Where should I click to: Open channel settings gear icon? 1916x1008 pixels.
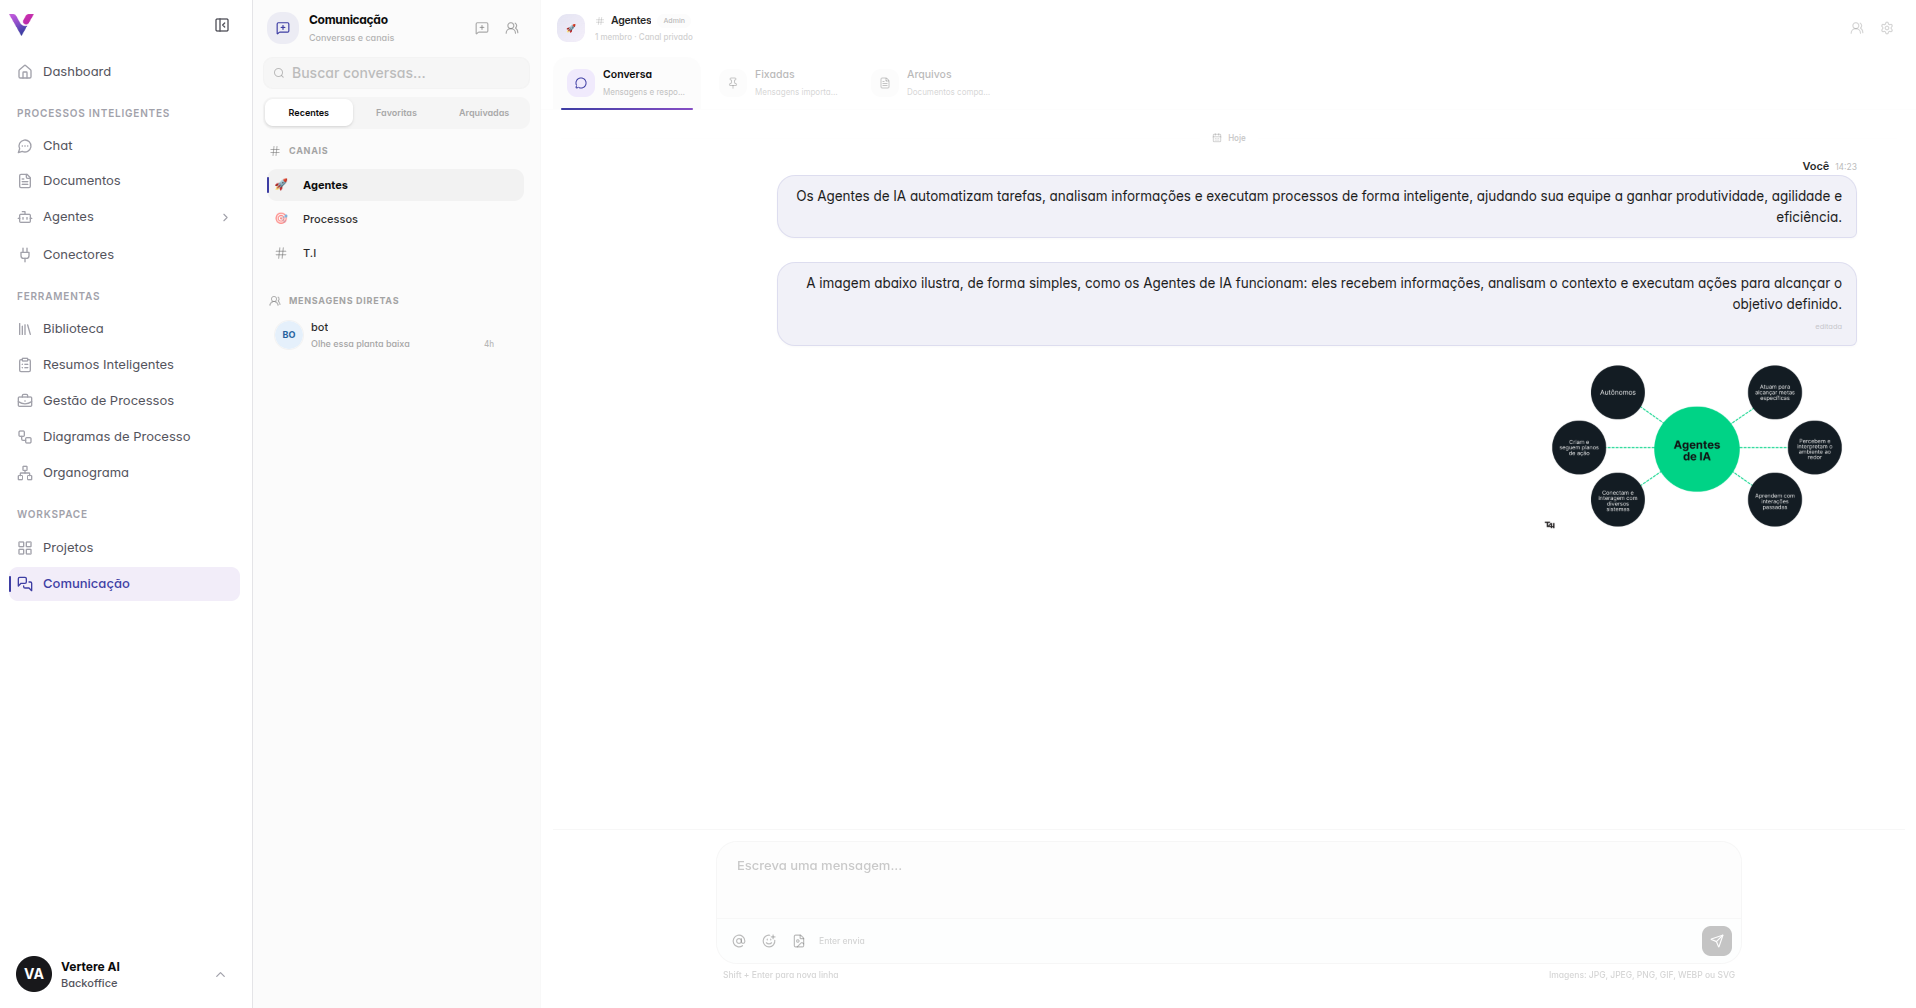click(1887, 28)
